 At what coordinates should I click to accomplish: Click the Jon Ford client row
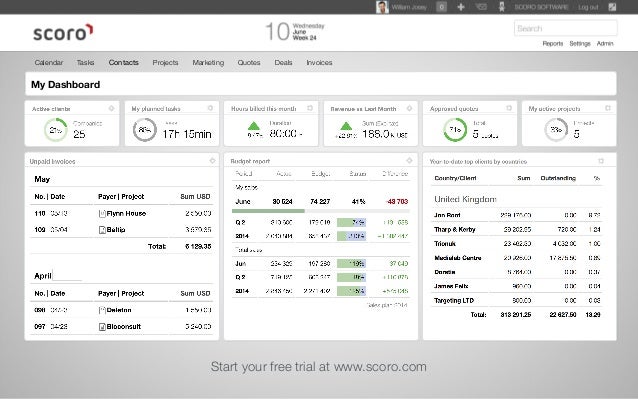517,215
